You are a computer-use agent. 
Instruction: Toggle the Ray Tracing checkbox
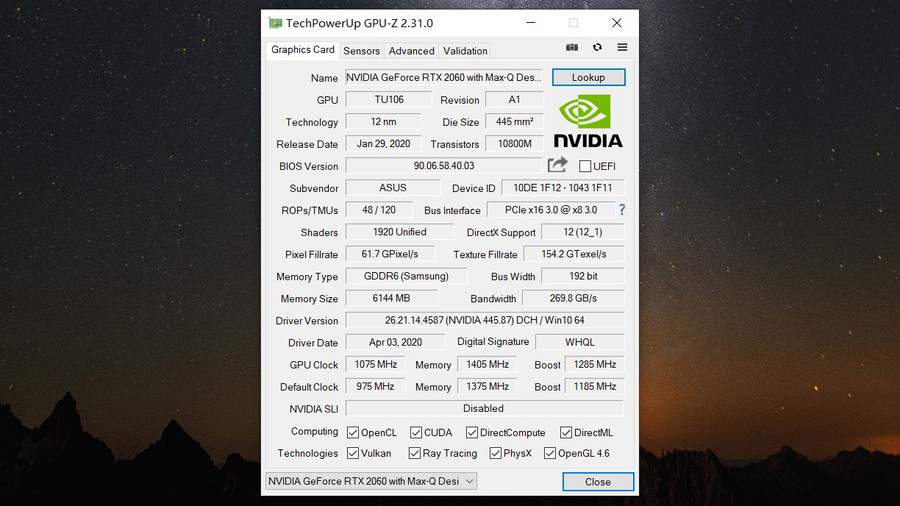click(x=415, y=454)
